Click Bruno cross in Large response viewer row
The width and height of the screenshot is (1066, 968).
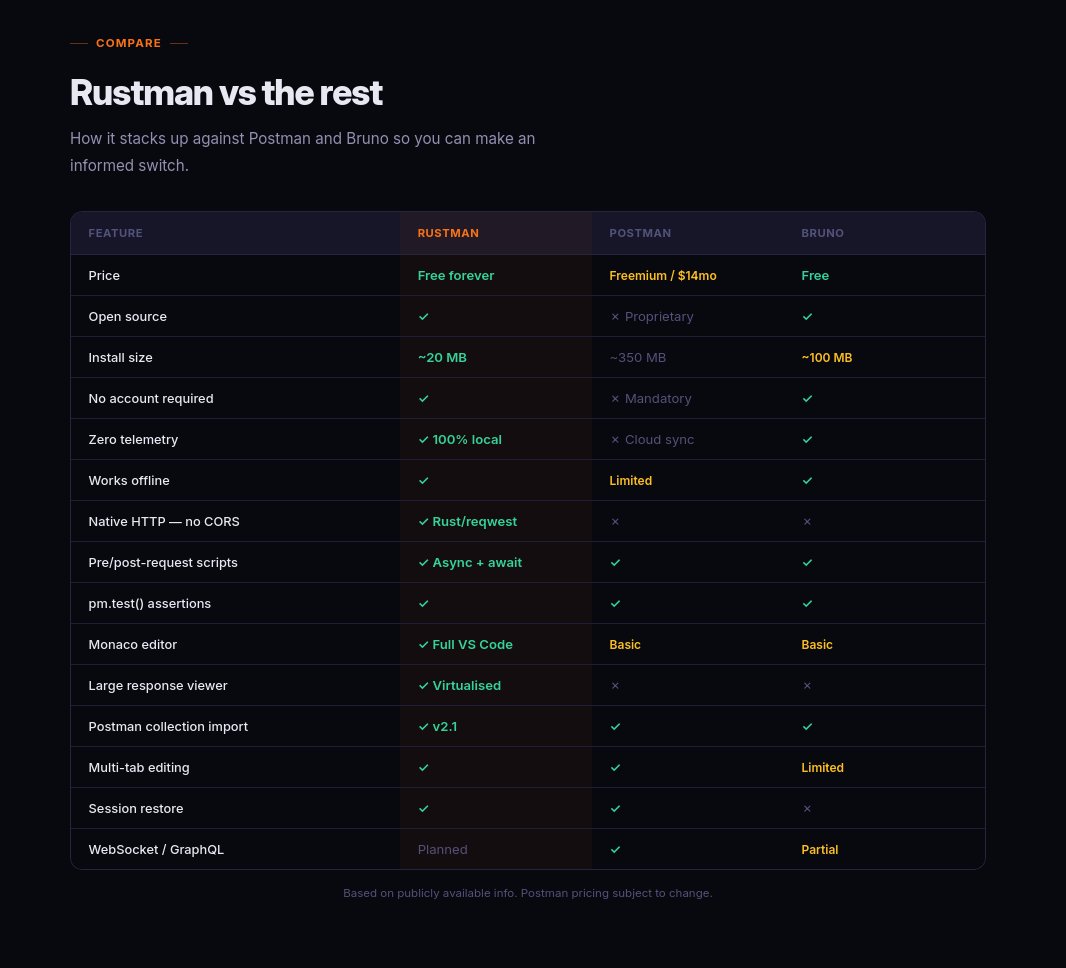(x=807, y=685)
